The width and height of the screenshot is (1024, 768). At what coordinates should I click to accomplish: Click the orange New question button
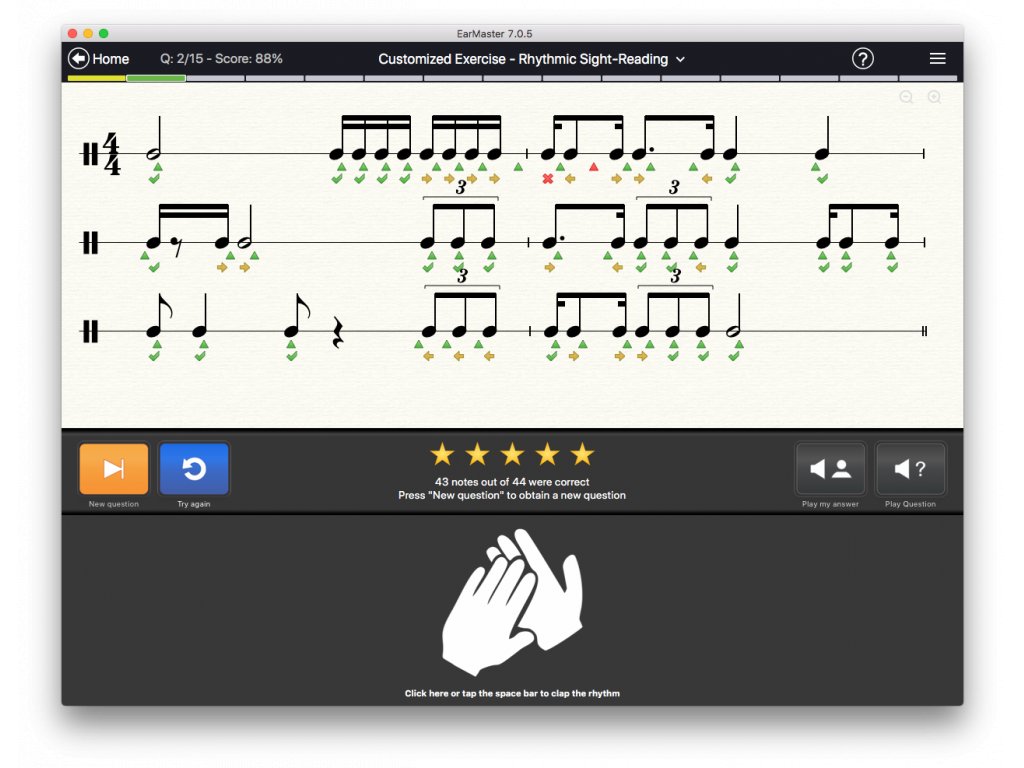[x=114, y=468]
